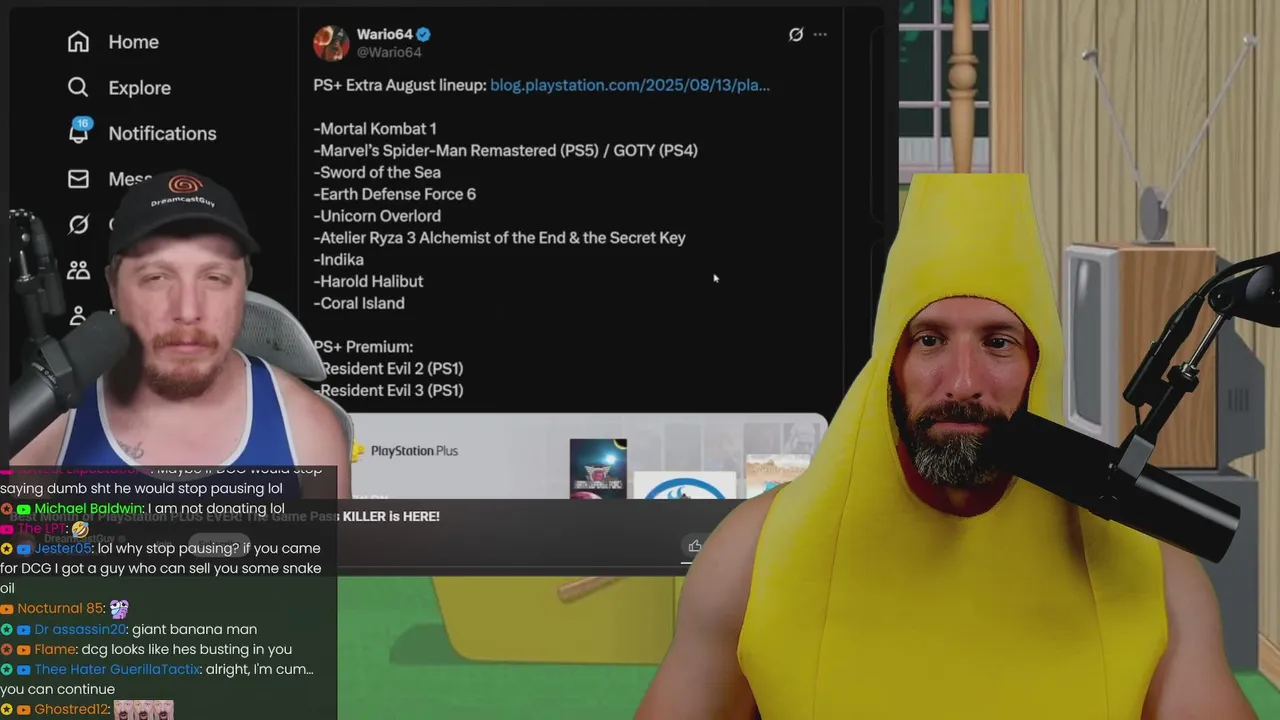Click the Grok icon on Wario64's post
Screen dimensions: 1280x720
click(x=796, y=34)
